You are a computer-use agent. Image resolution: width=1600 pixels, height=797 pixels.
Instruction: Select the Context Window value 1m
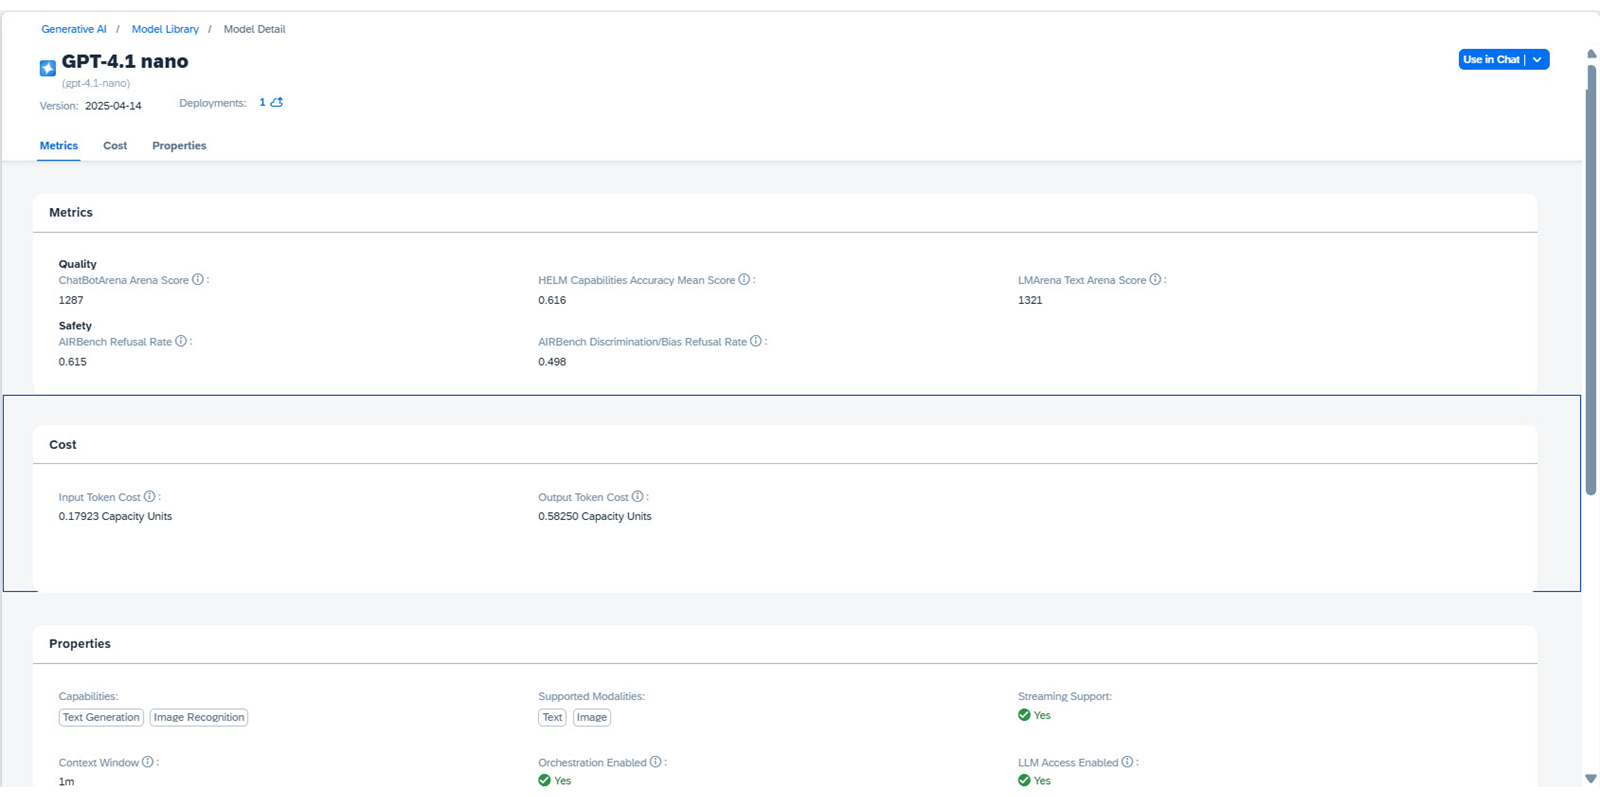(66, 781)
